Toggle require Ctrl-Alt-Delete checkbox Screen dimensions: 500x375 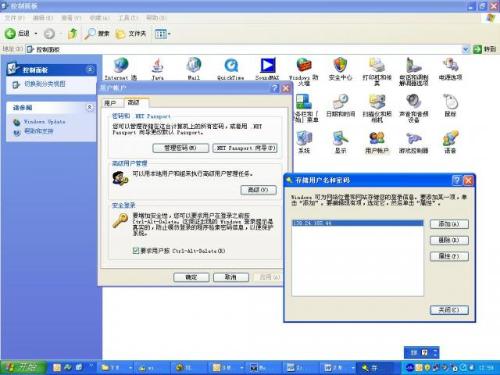point(136,250)
